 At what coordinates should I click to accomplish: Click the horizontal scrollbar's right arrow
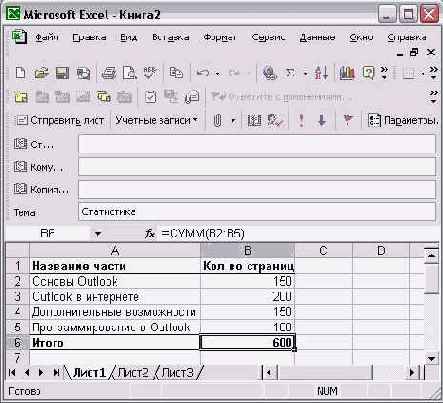pos(412,373)
